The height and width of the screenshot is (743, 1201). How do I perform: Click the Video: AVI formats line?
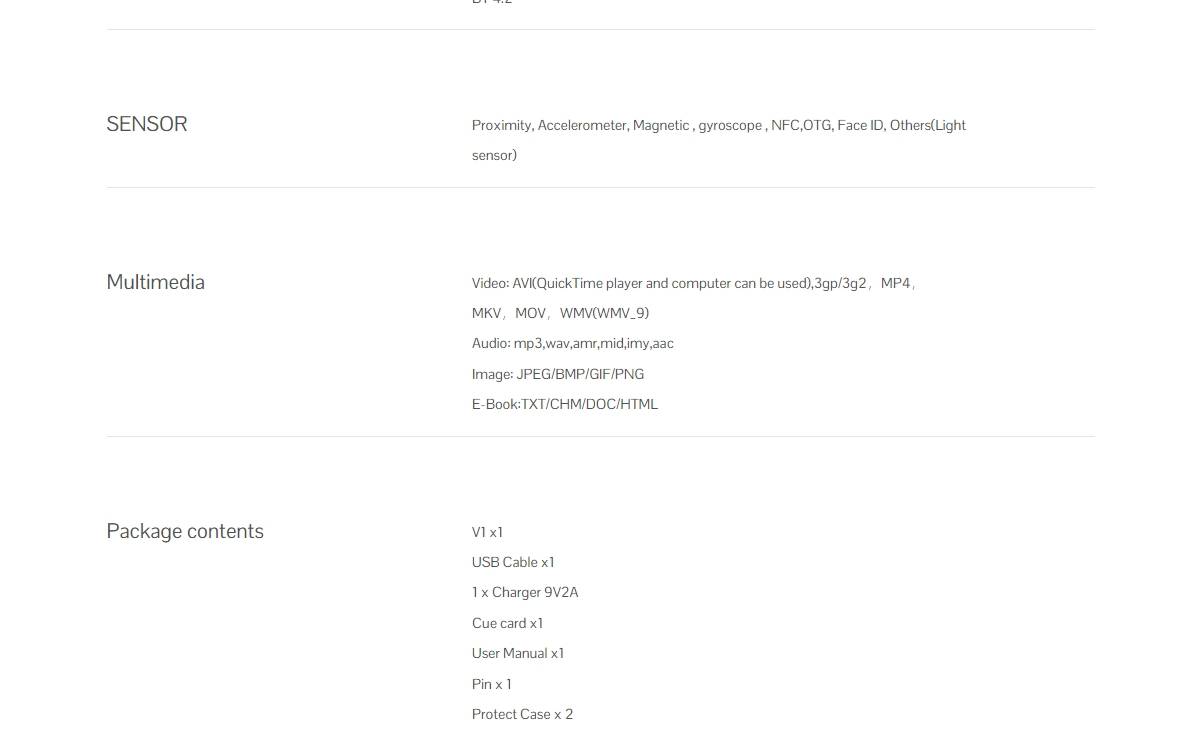[694, 283]
